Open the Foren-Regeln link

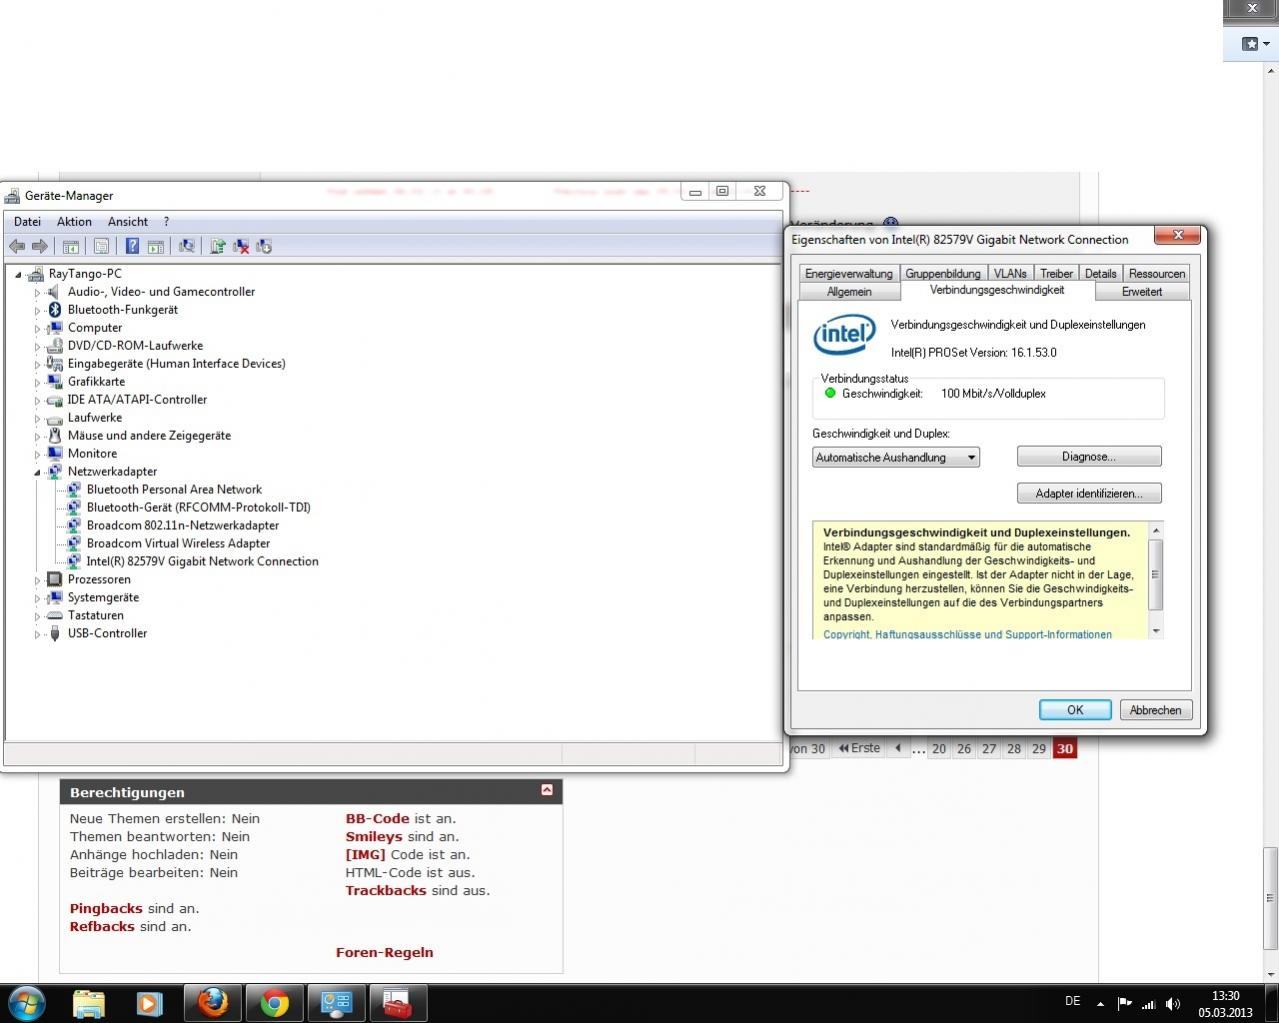tap(385, 952)
